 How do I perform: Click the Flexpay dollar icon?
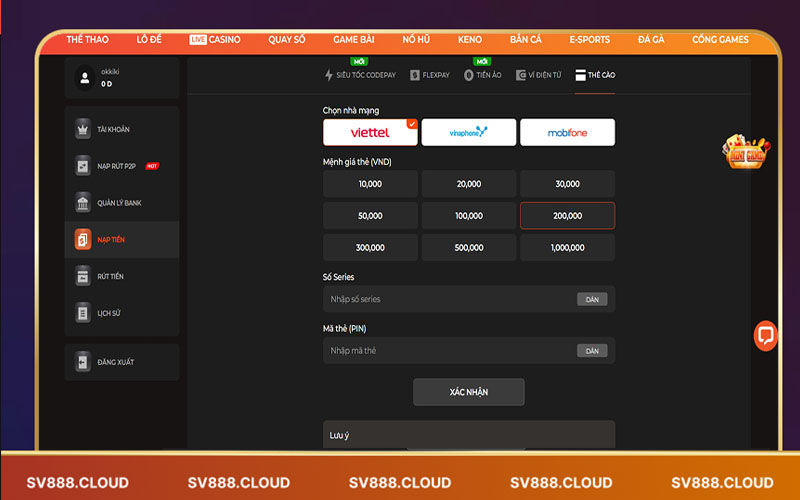415,75
